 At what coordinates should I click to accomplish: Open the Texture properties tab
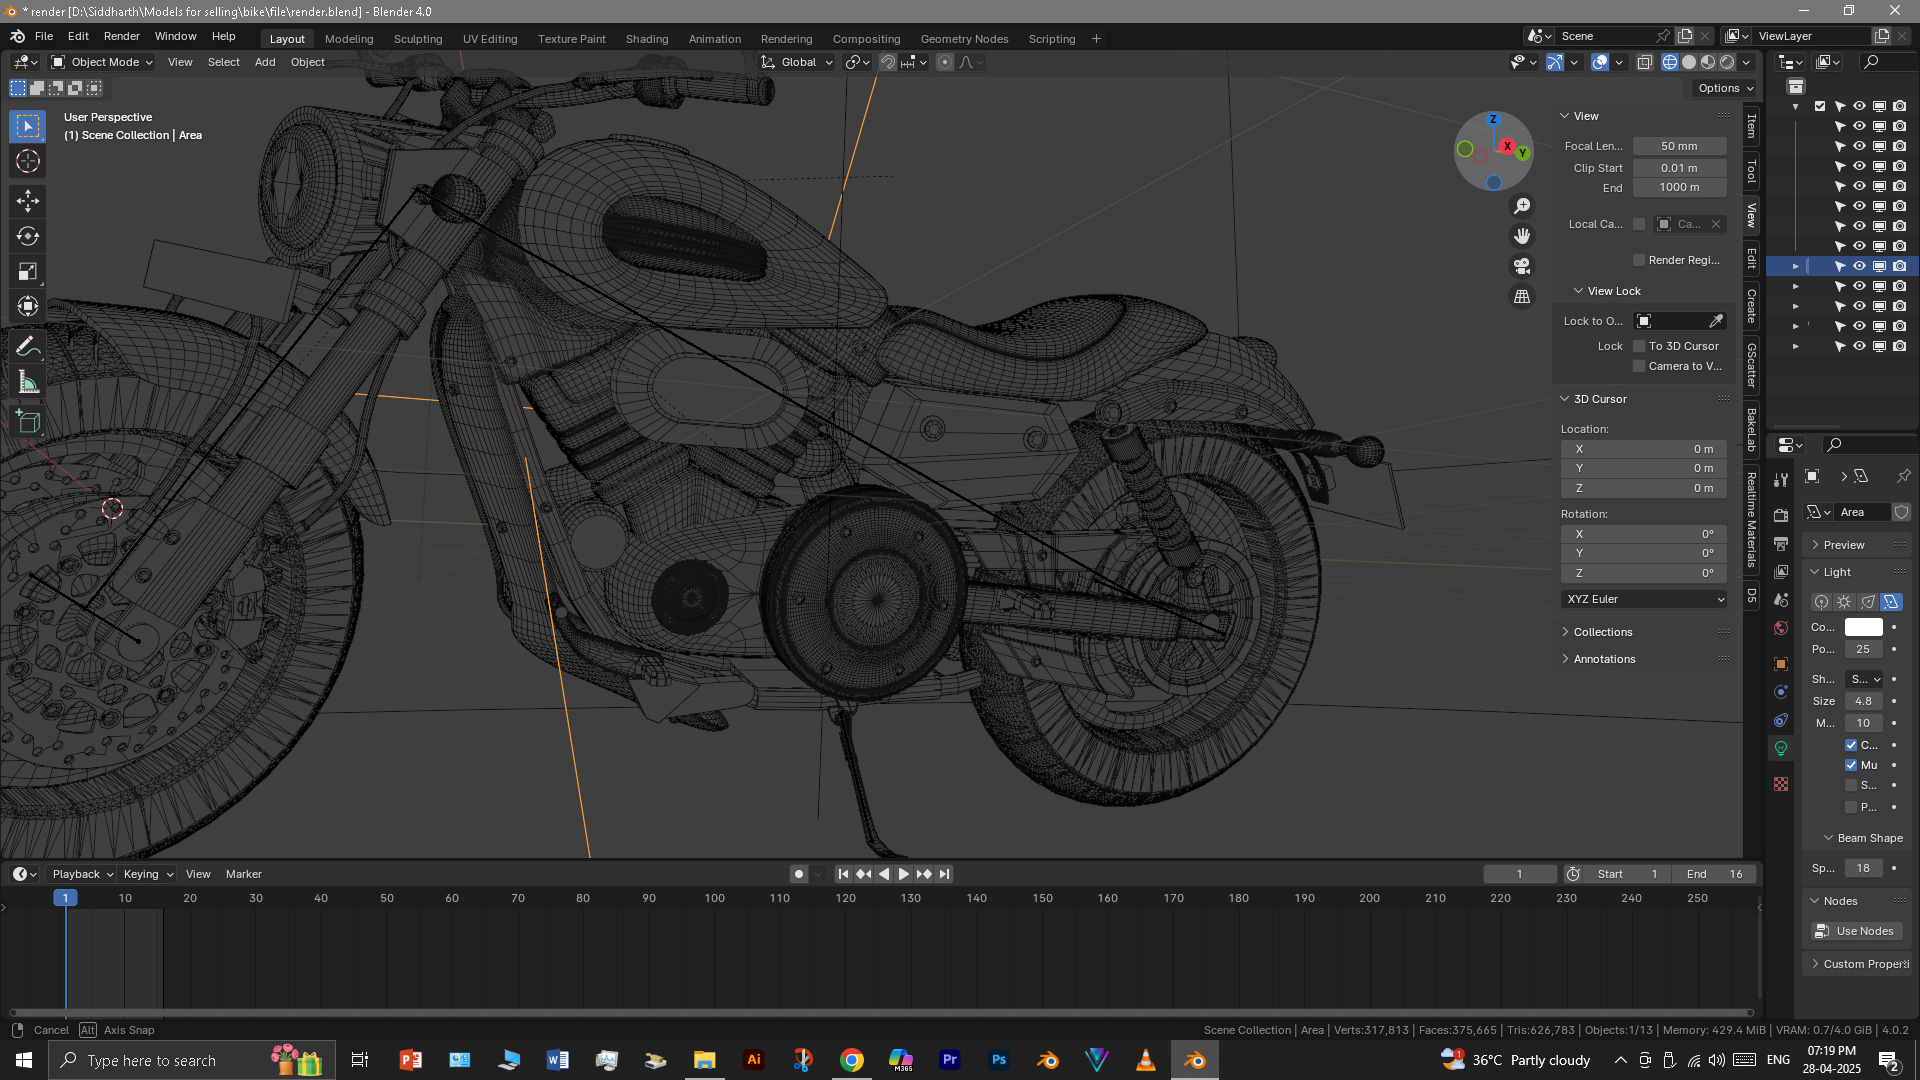click(x=1781, y=784)
